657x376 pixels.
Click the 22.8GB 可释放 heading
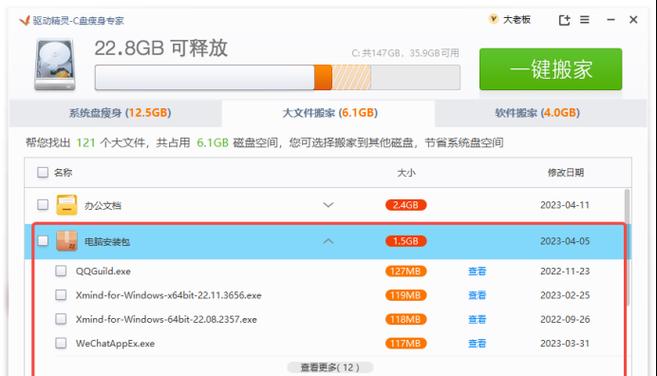point(161,48)
